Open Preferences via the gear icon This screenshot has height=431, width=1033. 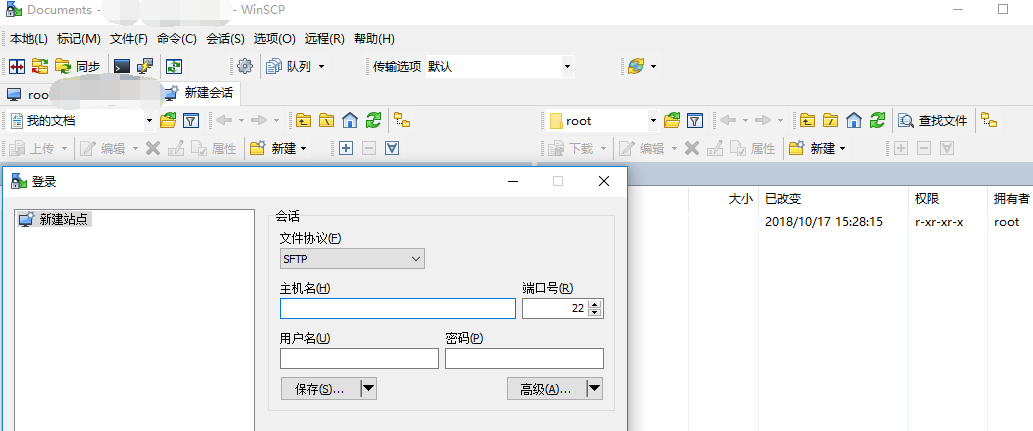[x=245, y=67]
